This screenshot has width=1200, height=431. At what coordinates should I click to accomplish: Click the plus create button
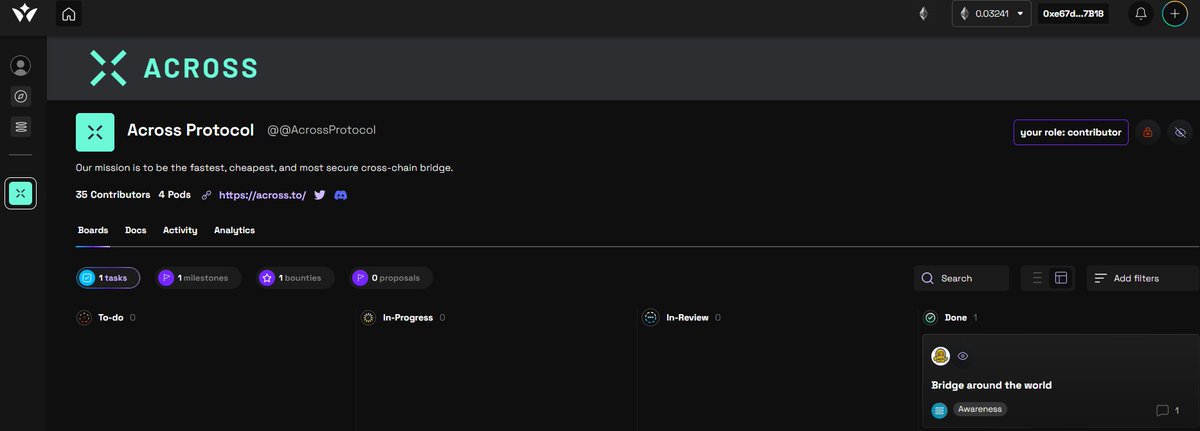(x=1175, y=14)
